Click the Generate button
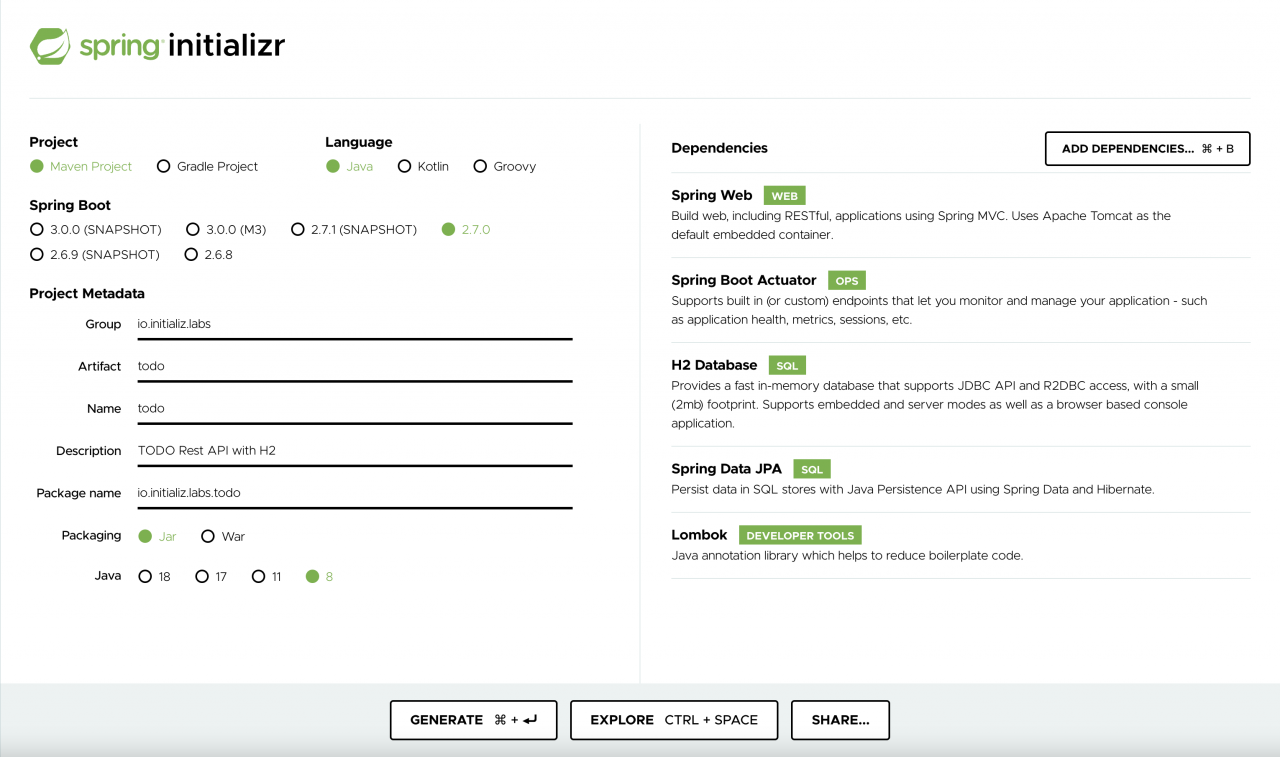The height and width of the screenshot is (757, 1280). pos(473,720)
